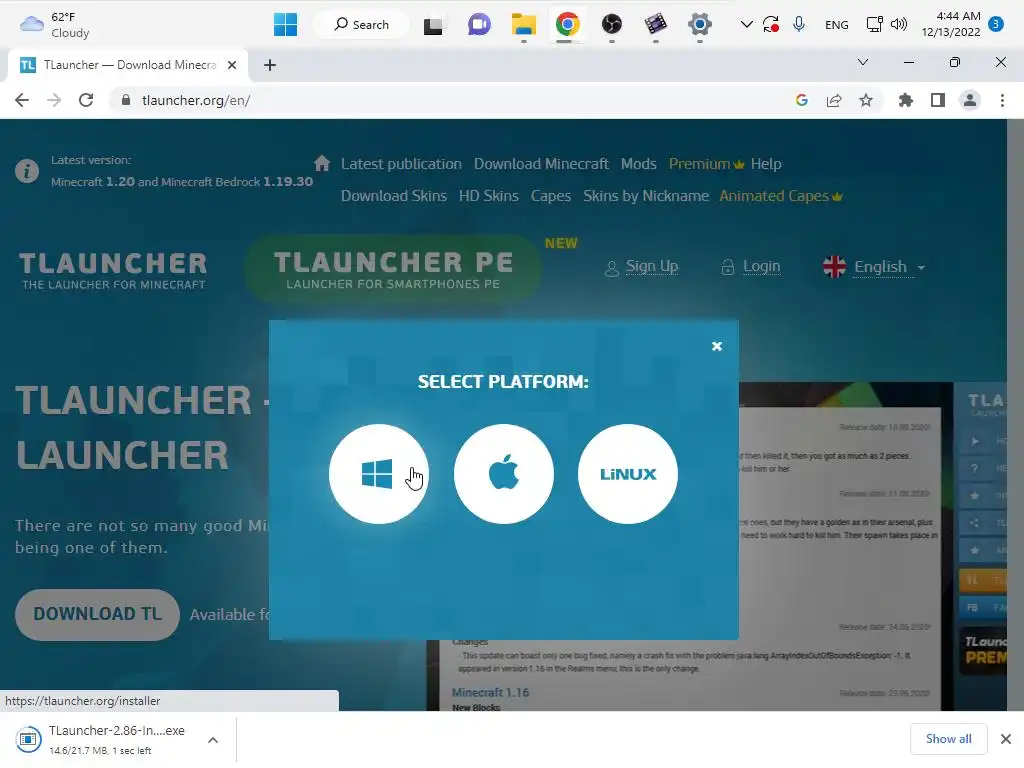Screen dimensions: 1024x768
Task: Open File Explorer from the taskbar
Action: [x=524, y=25]
